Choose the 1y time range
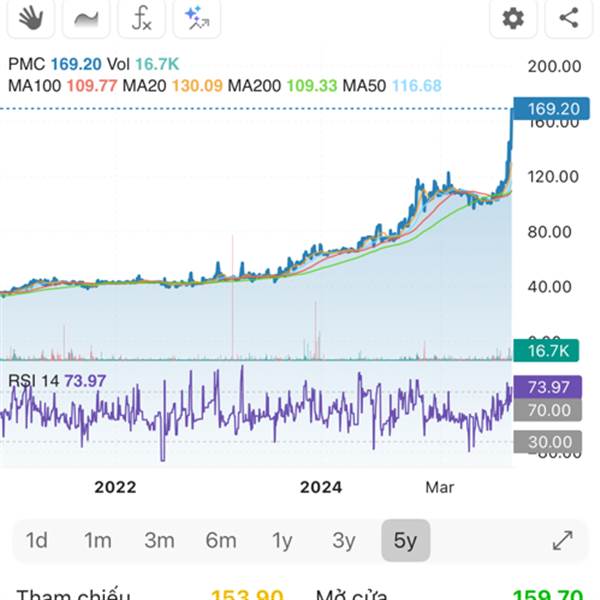The image size is (600, 600). pos(282,541)
